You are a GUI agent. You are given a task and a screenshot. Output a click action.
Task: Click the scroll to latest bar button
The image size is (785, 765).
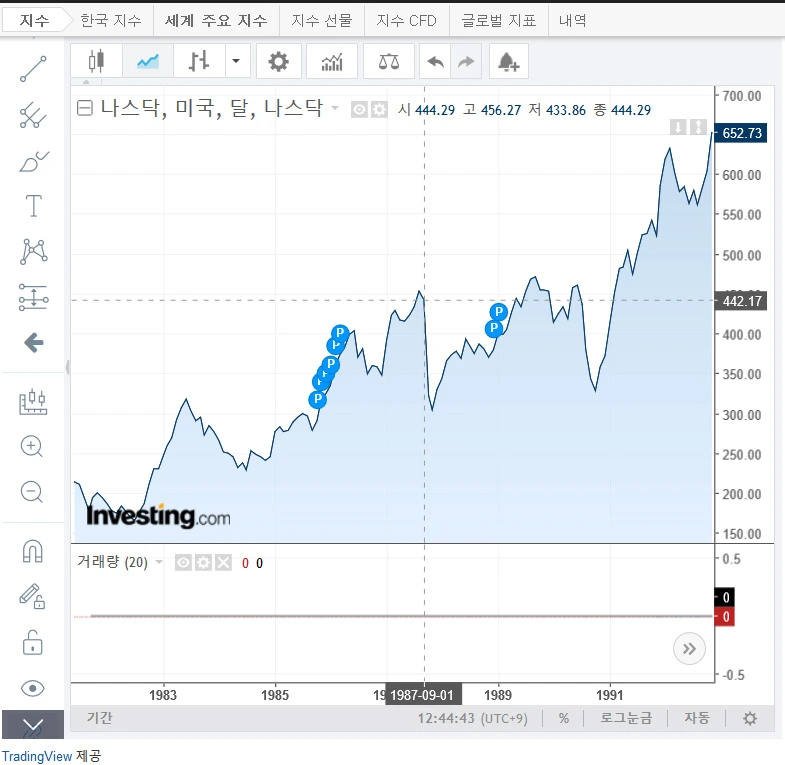(689, 649)
